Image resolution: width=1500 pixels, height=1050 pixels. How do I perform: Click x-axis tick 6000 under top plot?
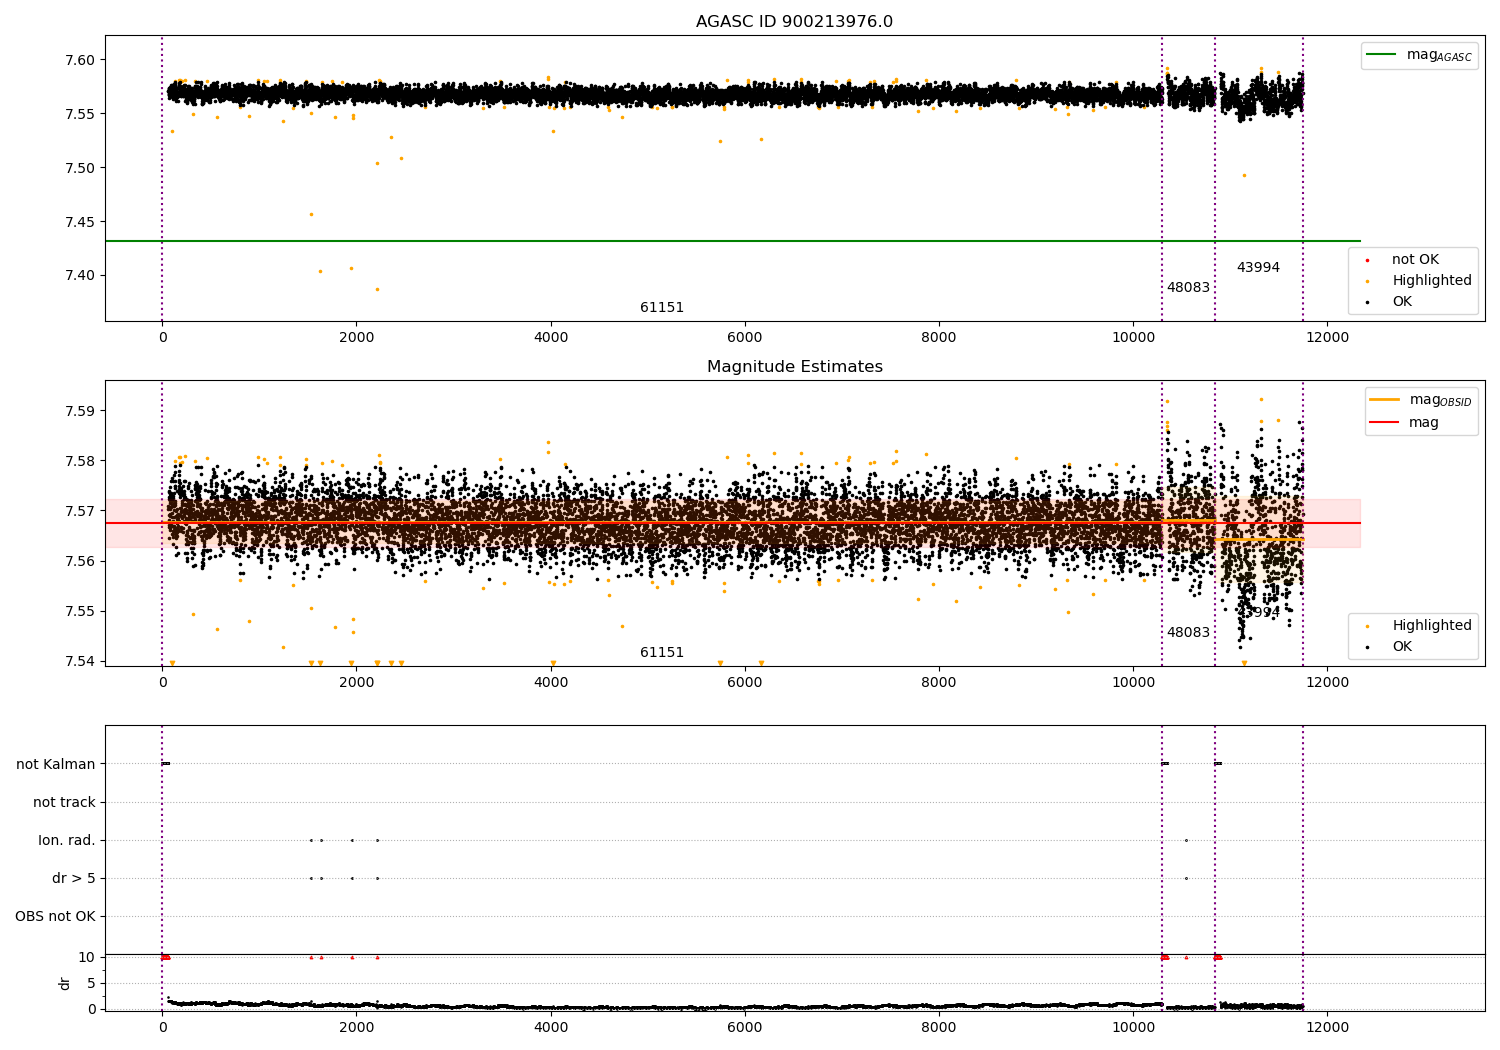pyautogui.click(x=745, y=338)
